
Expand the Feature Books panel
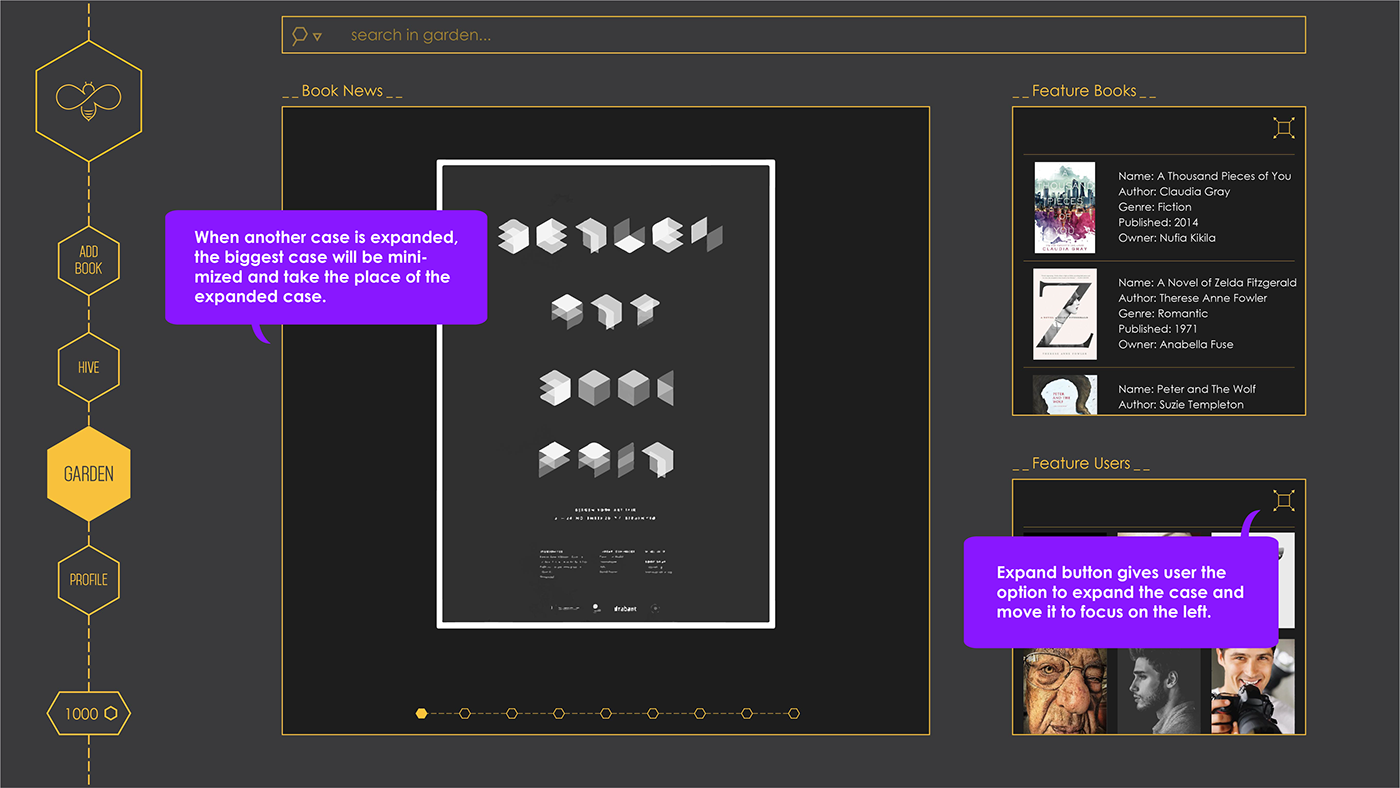click(1284, 127)
